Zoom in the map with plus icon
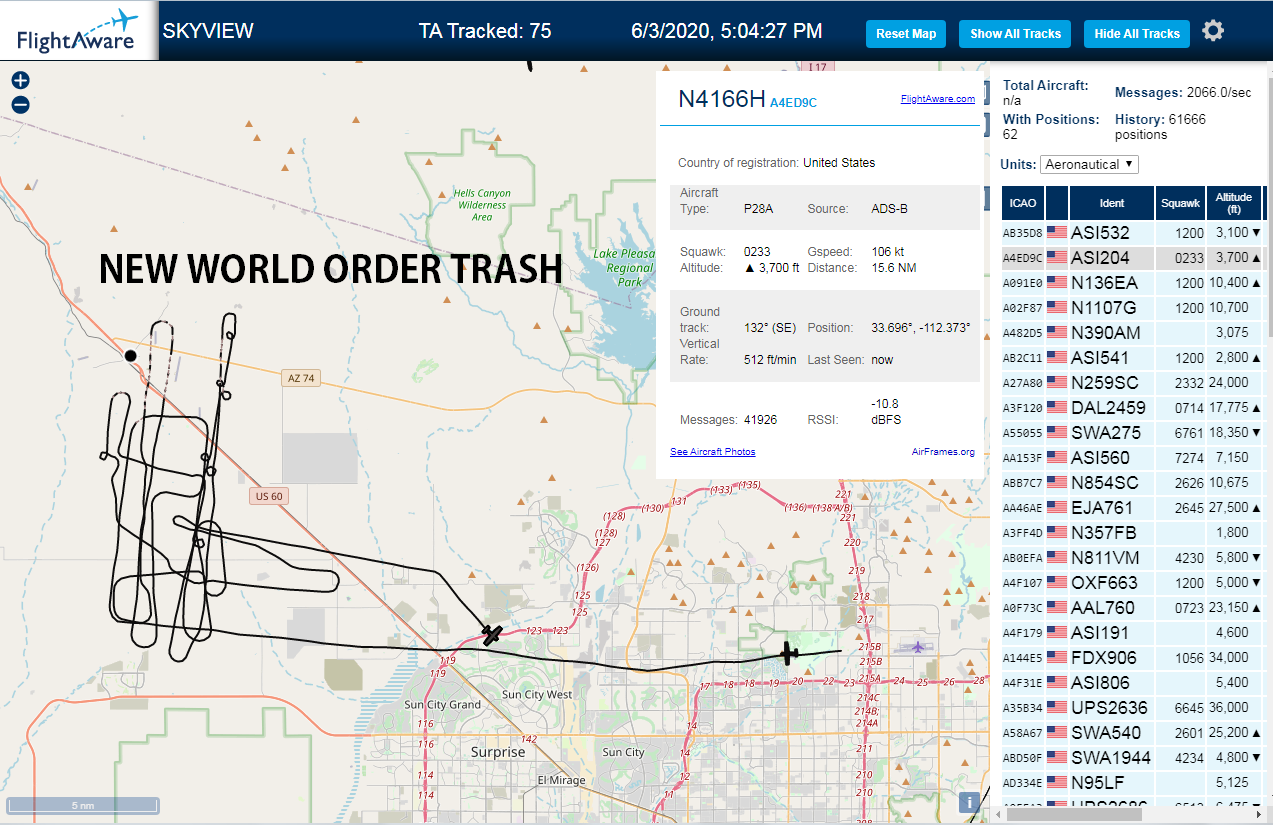Image resolution: width=1273 pixels, height=825 pixels. pyautogui.click(x=20, y=81)
